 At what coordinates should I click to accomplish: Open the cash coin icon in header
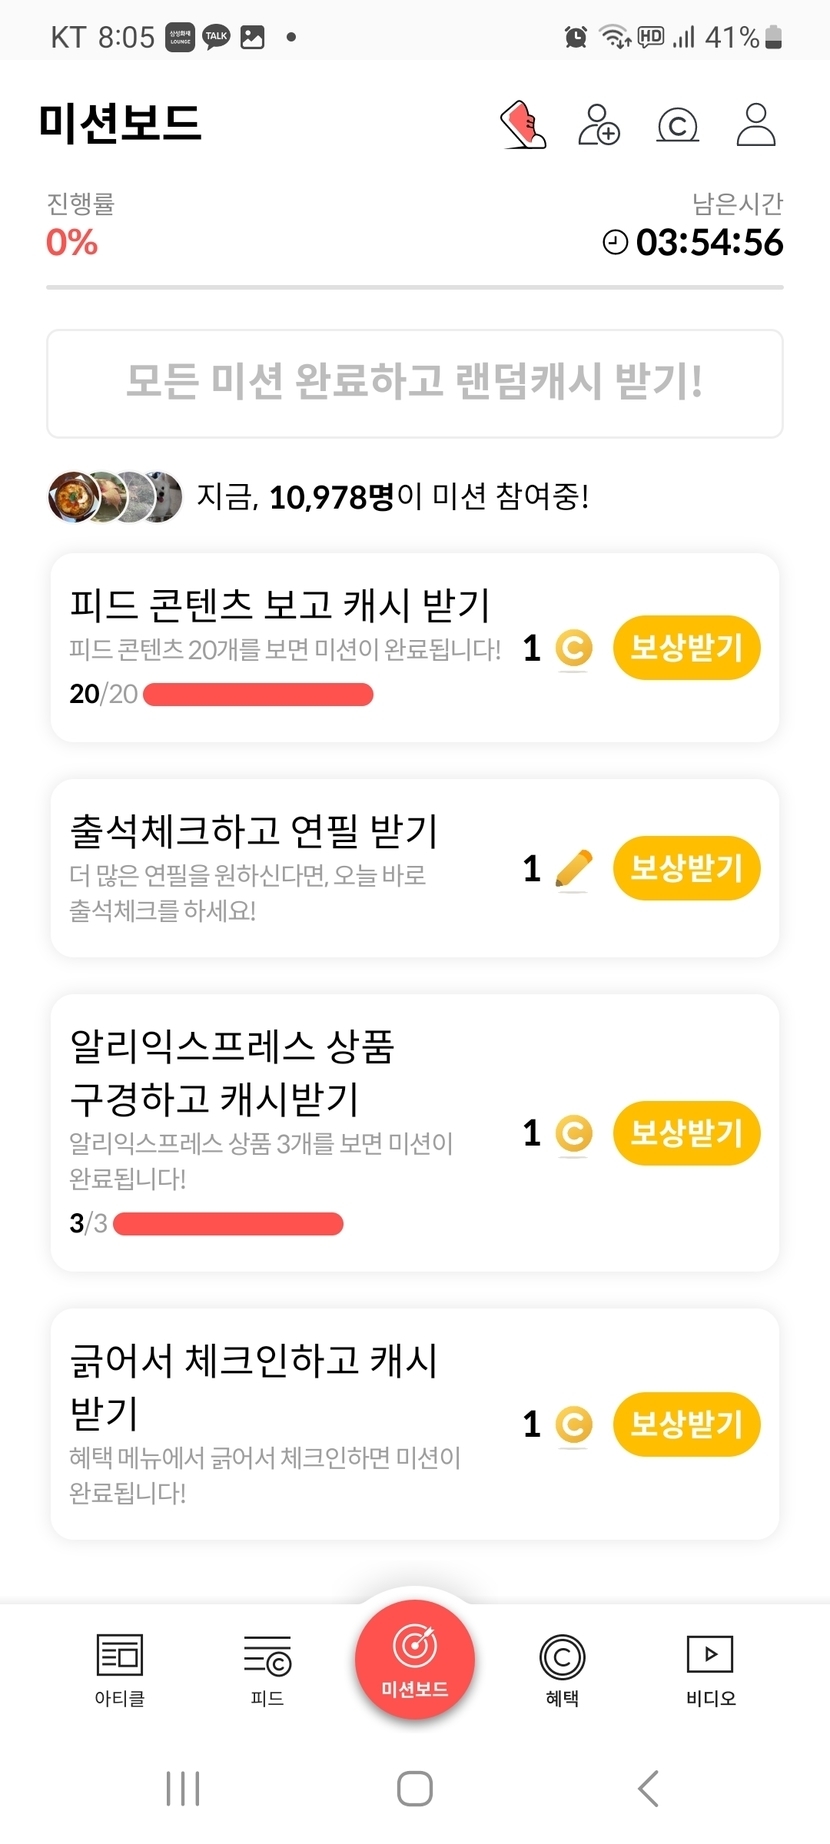(x=677, y=125)
